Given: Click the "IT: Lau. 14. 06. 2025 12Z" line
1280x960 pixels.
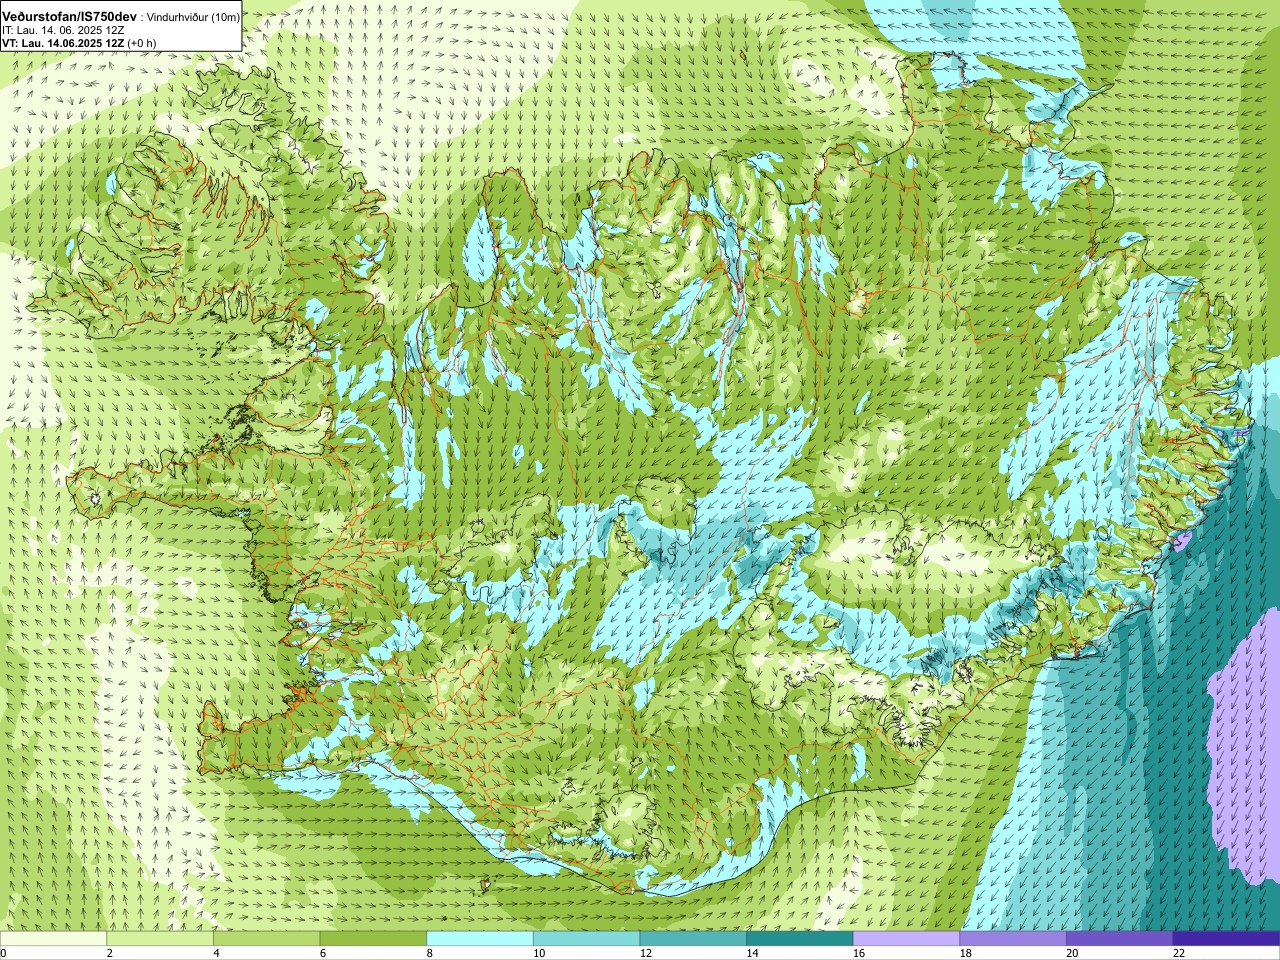Looking at the screenshot, I should [x=63, y=31].
